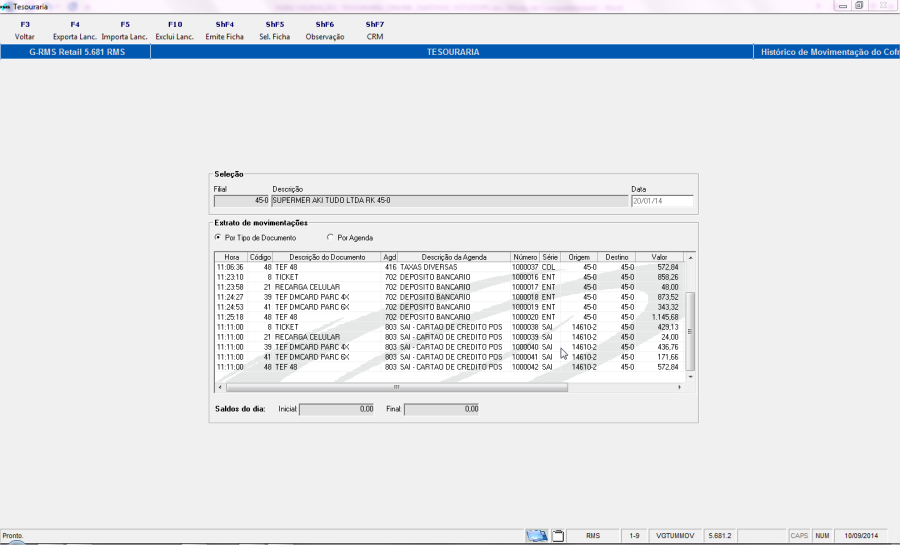Click F5 Importa Lanc. button

pyautogui.click(x=125, y=30)
